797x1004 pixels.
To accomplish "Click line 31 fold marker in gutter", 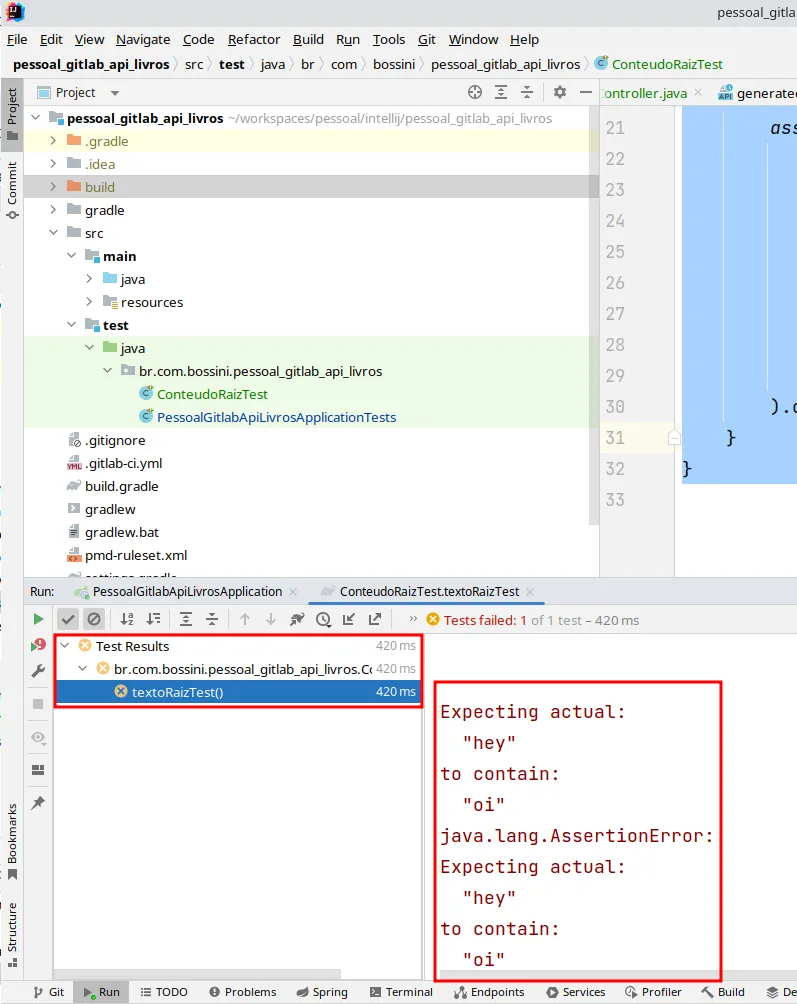I will click(673, 438).
